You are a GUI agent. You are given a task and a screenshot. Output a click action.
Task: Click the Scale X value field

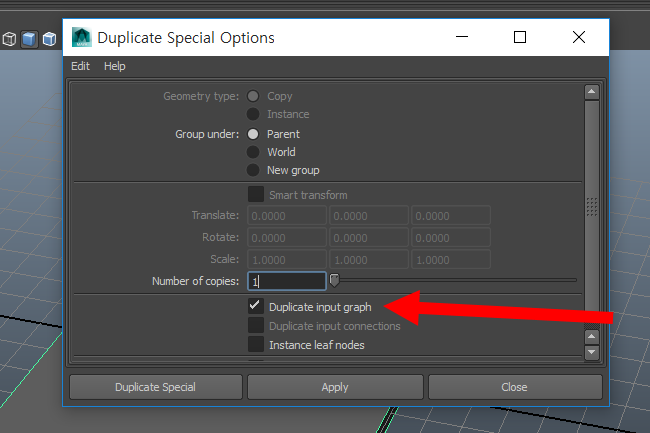click(x=286, y=259)
